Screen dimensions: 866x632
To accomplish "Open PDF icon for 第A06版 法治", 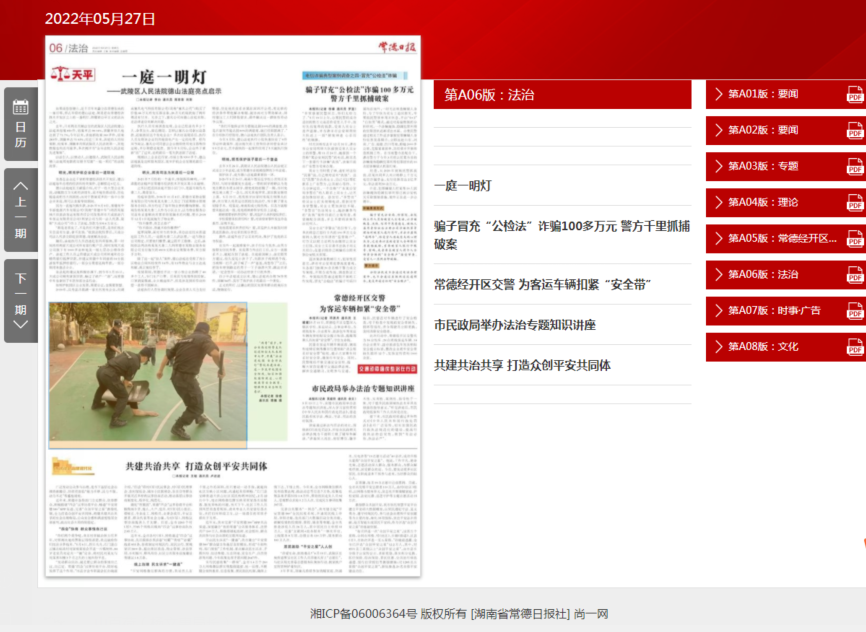I will point(855,275).
